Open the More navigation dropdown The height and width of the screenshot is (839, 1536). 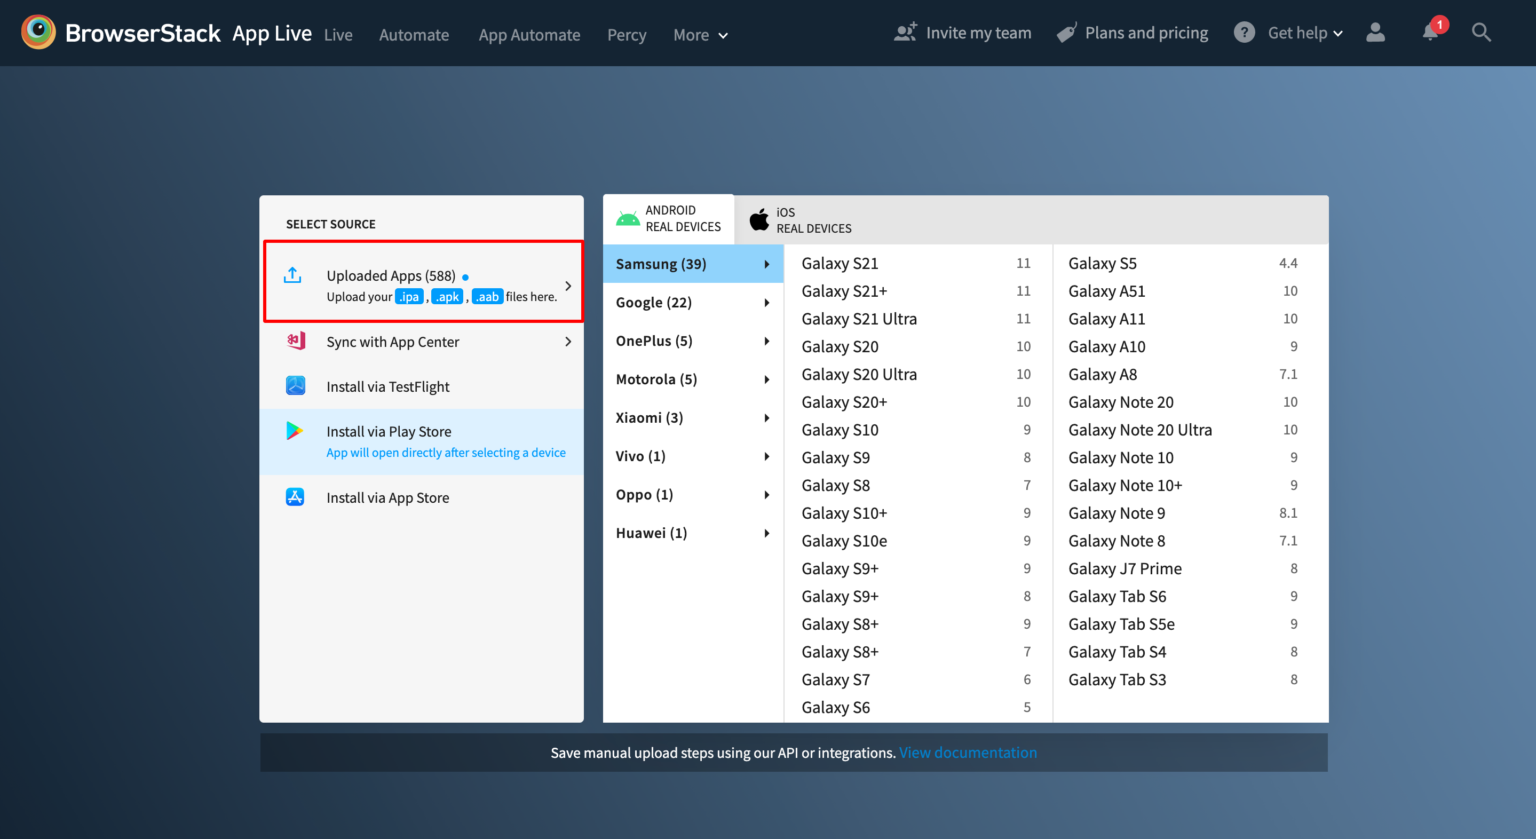click(x=699, y=35)
